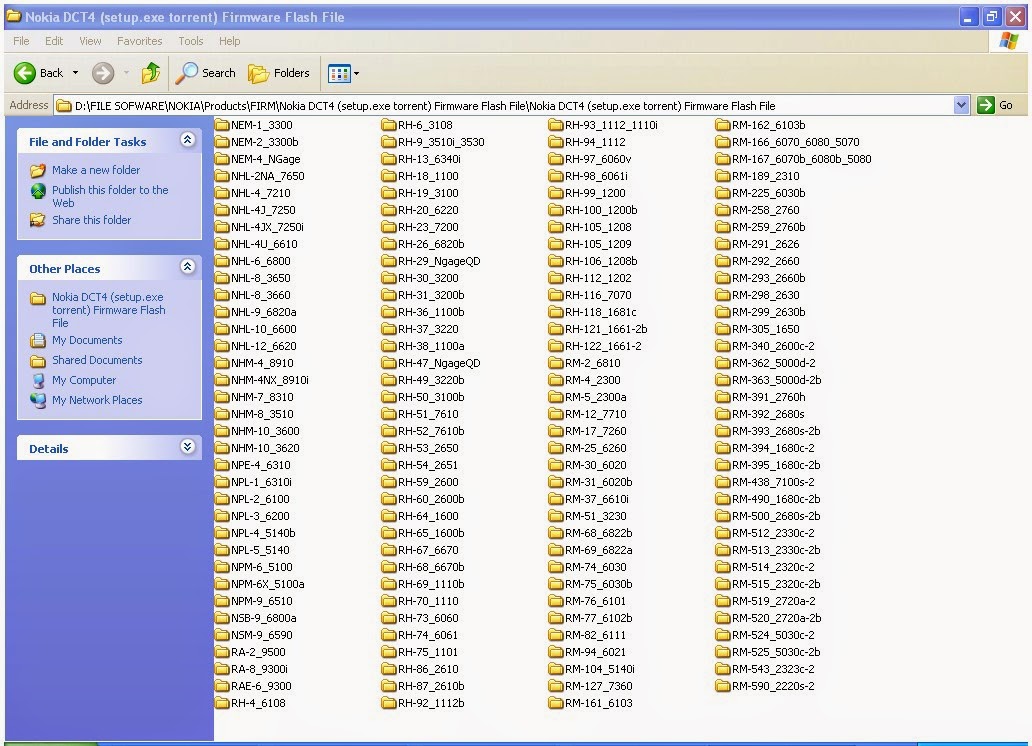
Task: Open the RM-590_2220s-2 folder
Action: 768,686
